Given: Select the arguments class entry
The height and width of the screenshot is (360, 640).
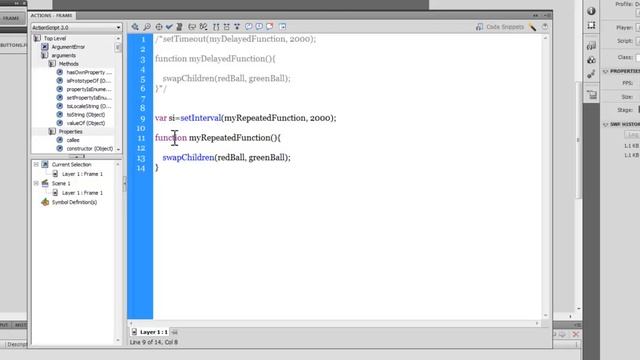Looking at the screenshot, I should point(63,56).
